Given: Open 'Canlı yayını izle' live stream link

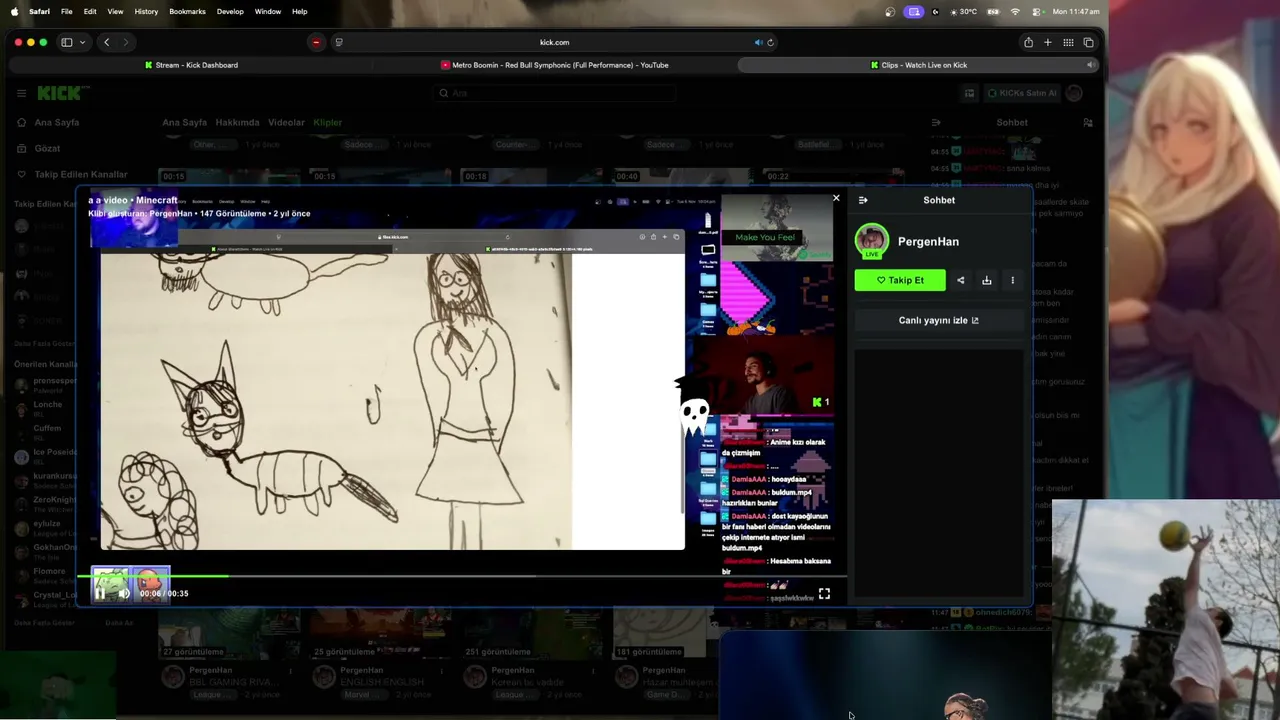Looking at the screenshot, I should (x=938, y=320).
